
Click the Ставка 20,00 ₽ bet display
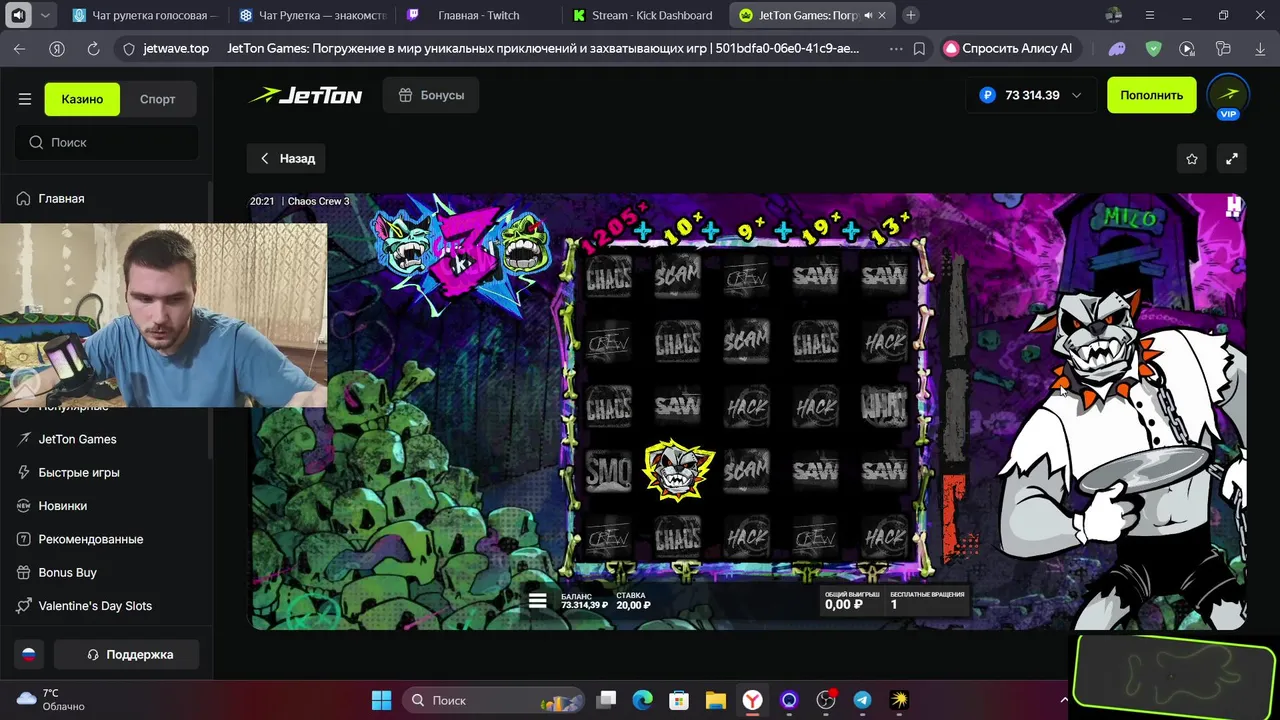[633, 600]
